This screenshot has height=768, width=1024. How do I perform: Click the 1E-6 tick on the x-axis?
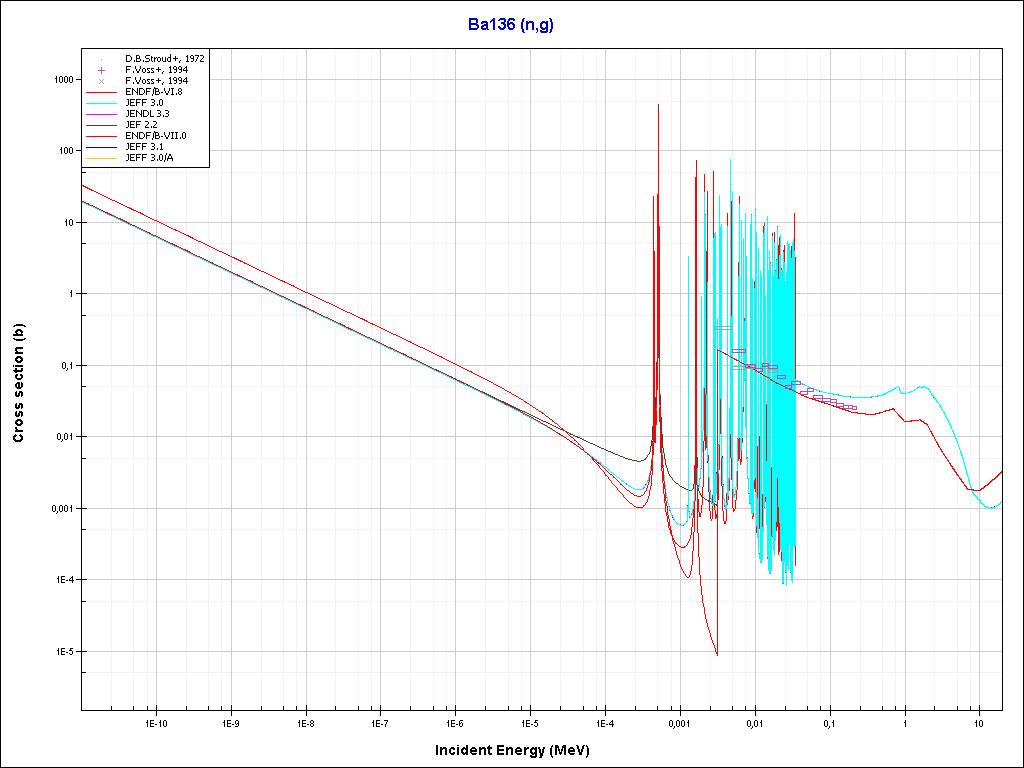tap(455, 722)
